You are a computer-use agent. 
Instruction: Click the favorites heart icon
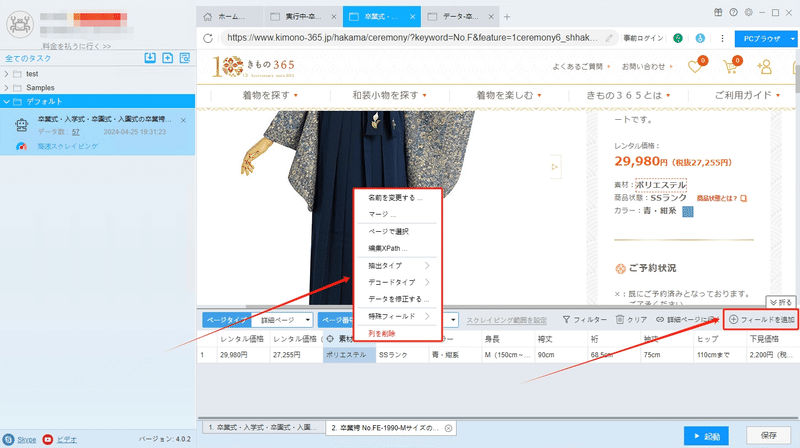coord(695,66)
